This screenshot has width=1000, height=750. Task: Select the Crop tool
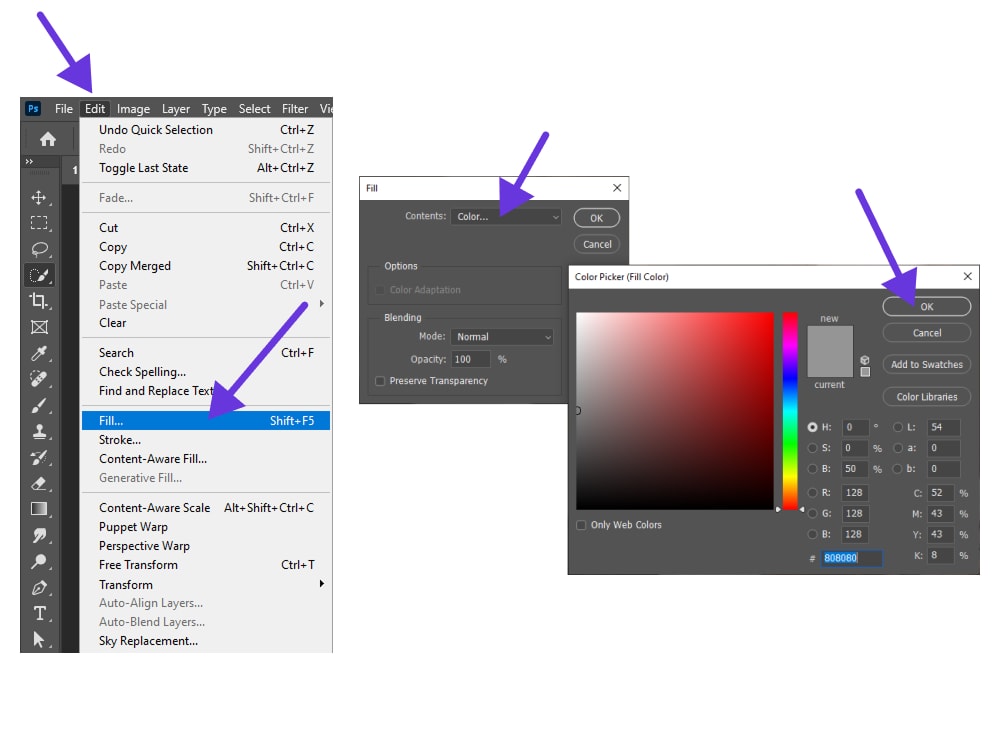coord(39,301)
